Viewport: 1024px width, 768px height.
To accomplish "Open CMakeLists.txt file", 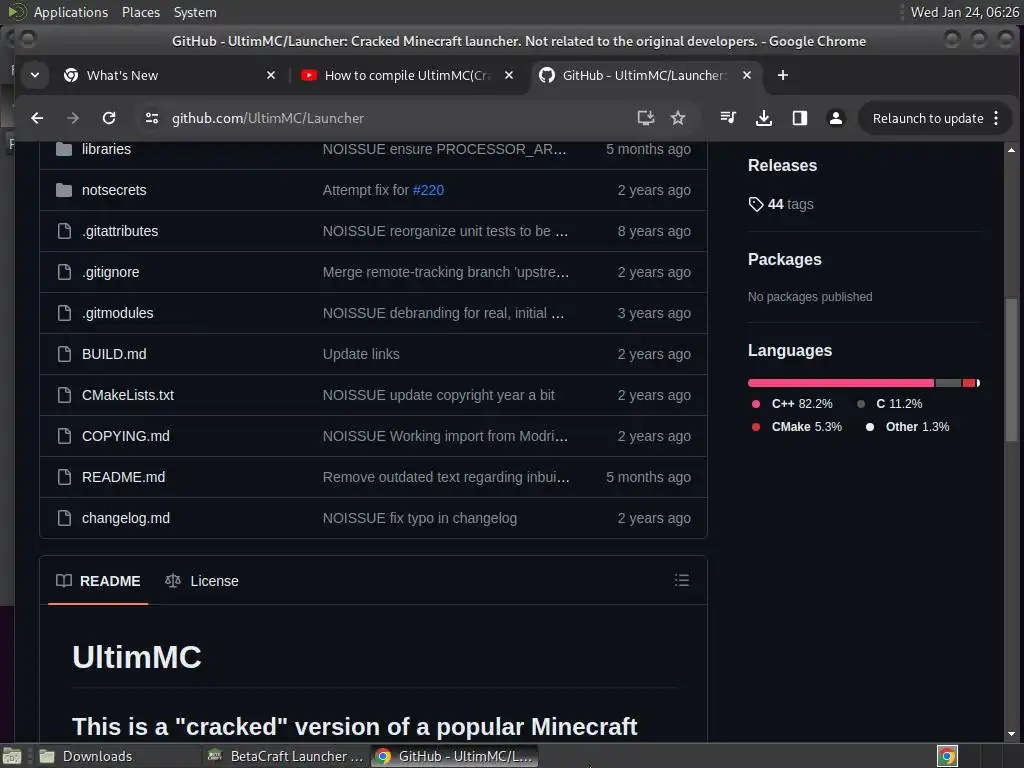I will [x=128, y=395].
